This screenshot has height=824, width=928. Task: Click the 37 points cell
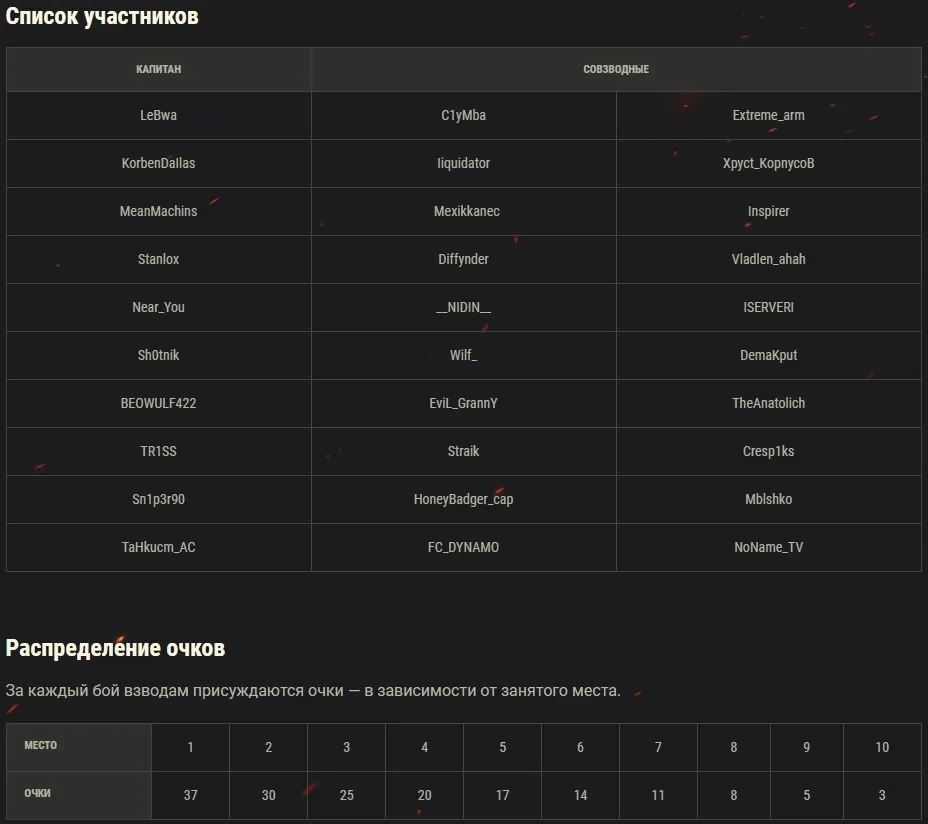pos(190,795)
